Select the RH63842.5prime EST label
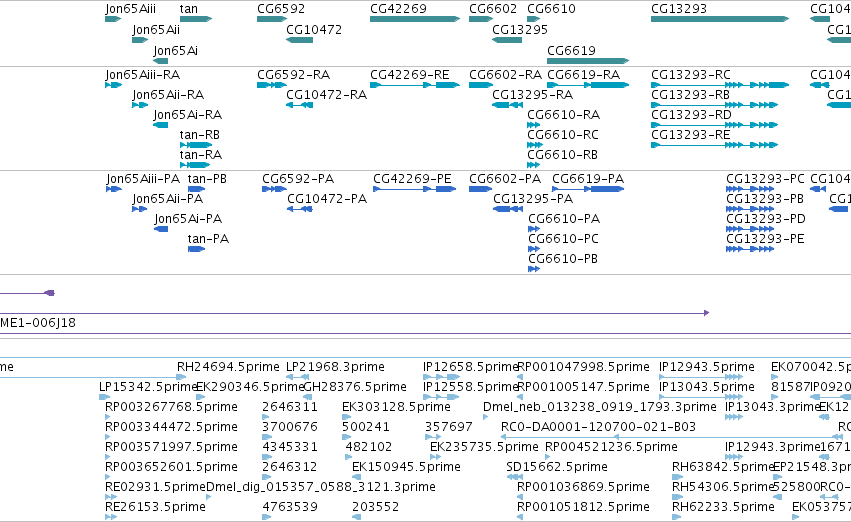The image size is (851, 522). [x=723, y=467]
